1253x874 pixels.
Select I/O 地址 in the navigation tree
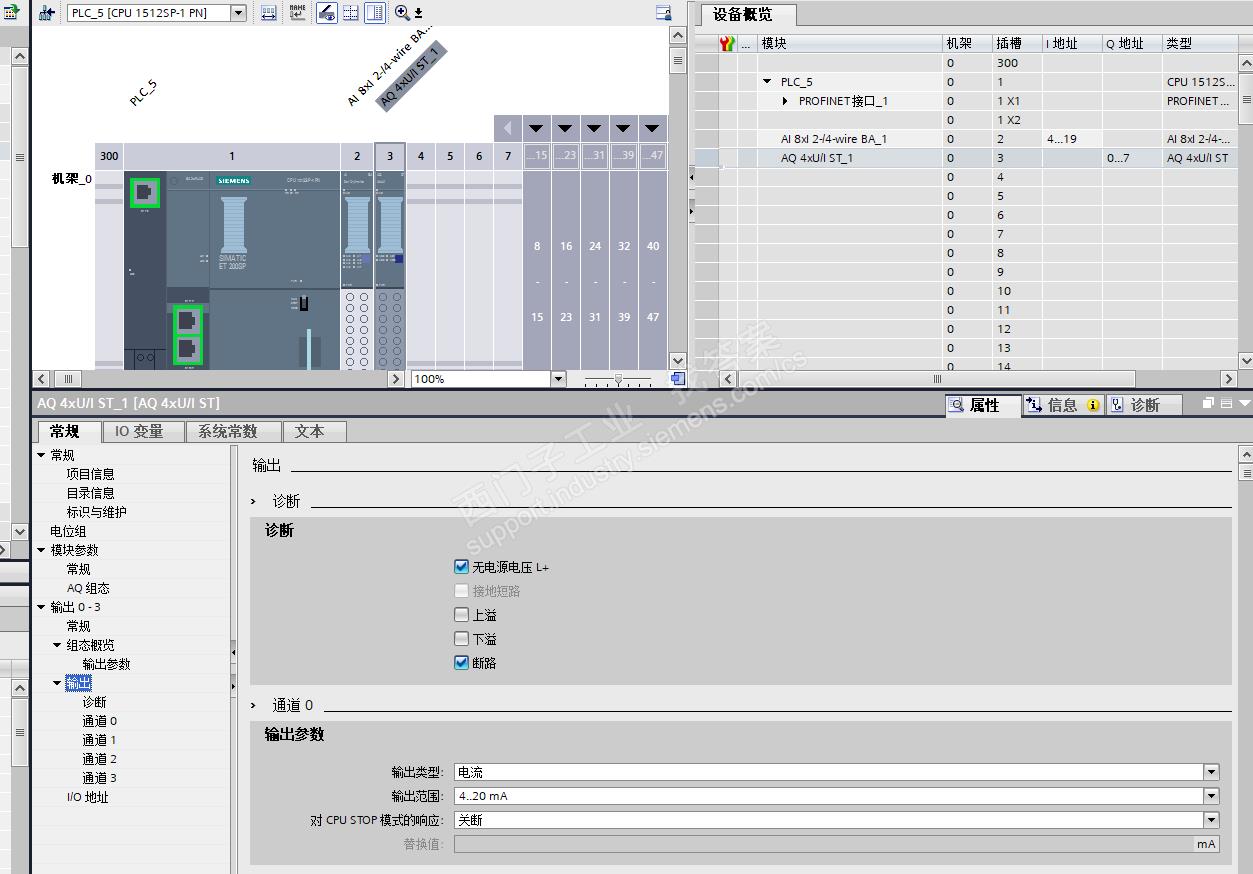(x=87, y=797)
